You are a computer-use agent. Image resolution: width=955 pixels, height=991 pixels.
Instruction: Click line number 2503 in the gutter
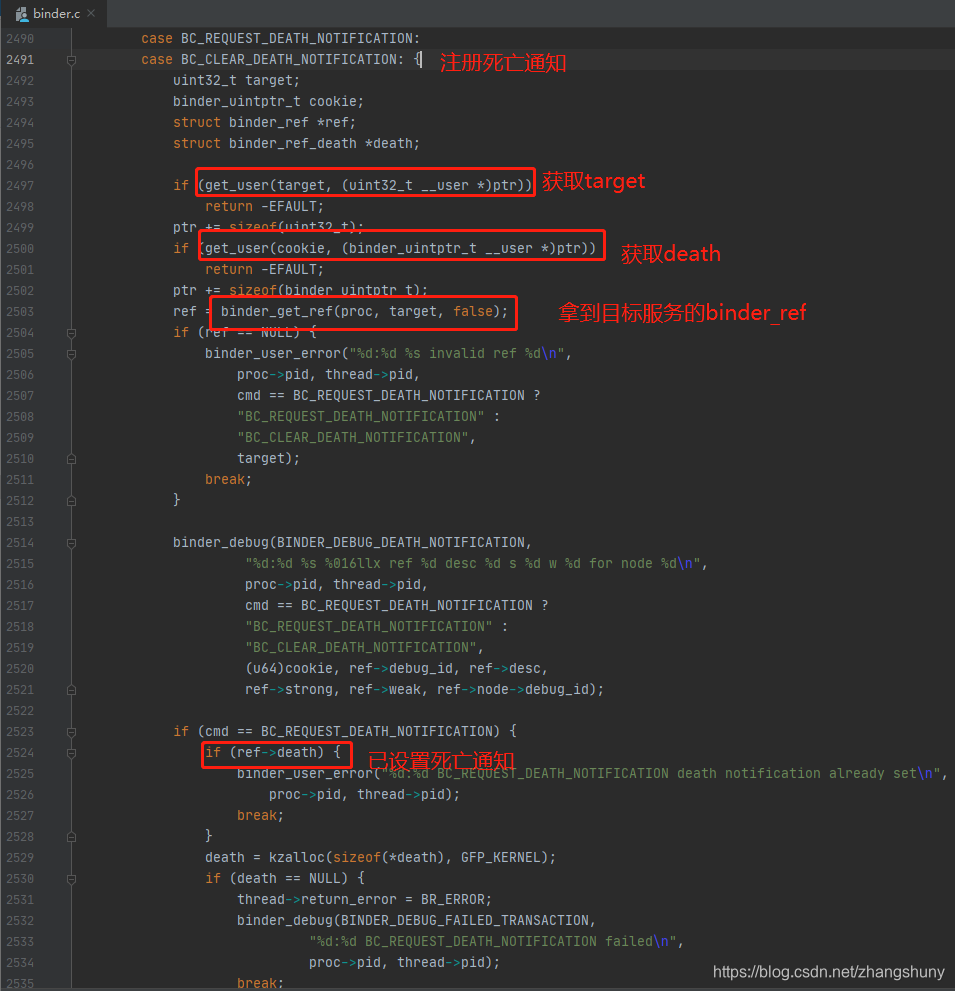point(20,312)
